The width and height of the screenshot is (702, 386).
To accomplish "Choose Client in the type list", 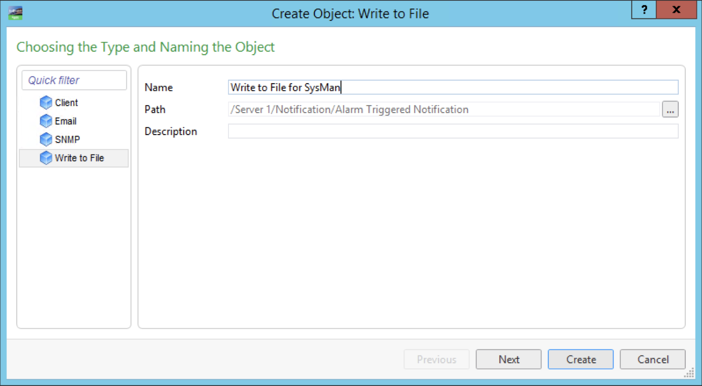I will point(66,103).
